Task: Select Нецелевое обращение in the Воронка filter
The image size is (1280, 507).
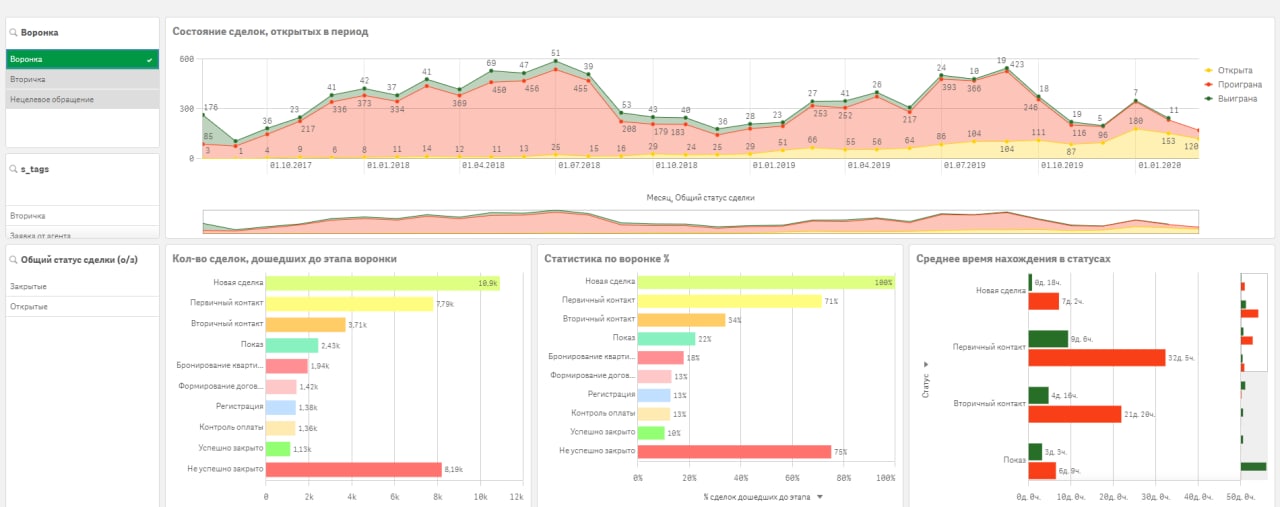Action: 82,99
